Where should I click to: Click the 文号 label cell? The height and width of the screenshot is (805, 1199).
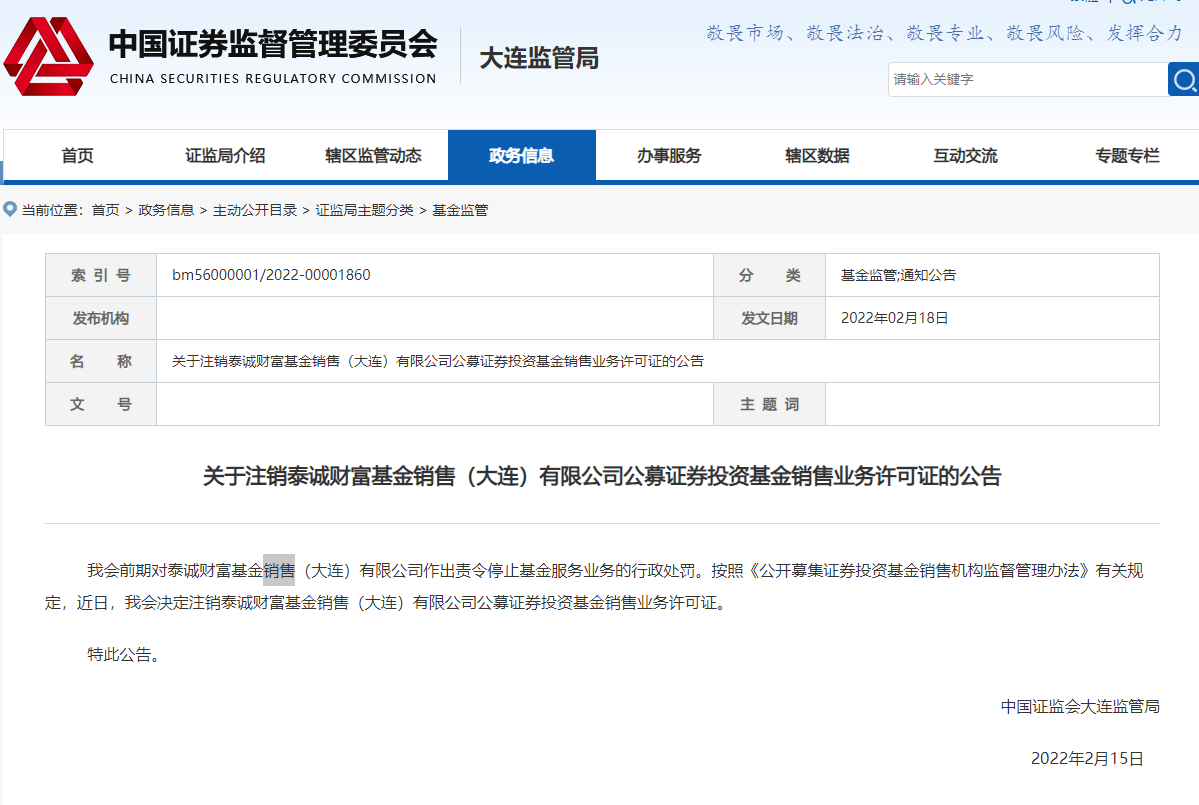tap(101, 404)
